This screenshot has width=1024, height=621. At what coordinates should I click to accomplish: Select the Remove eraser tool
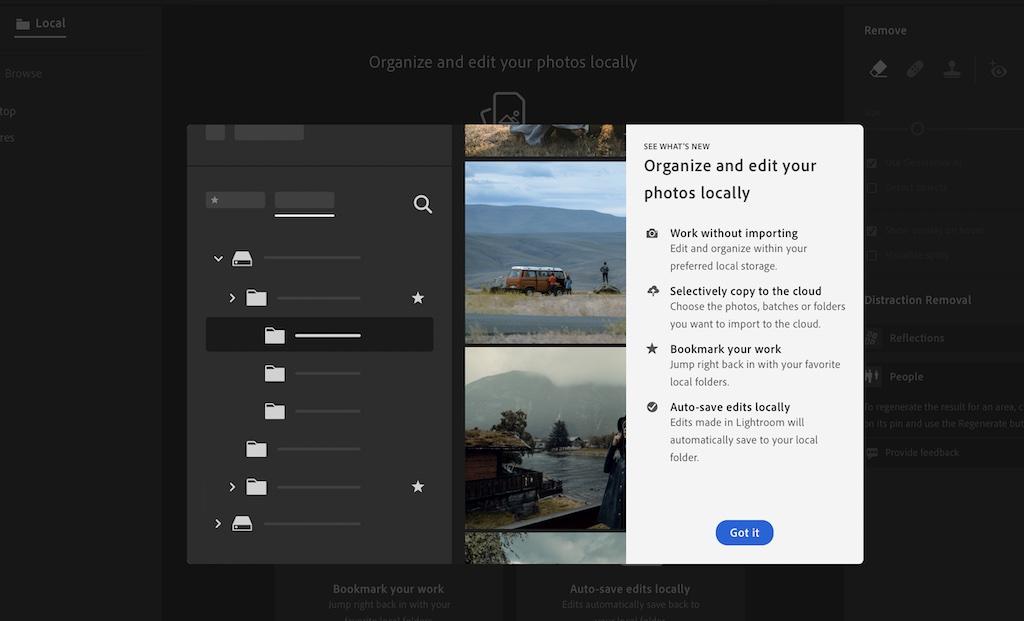[878, 69]
